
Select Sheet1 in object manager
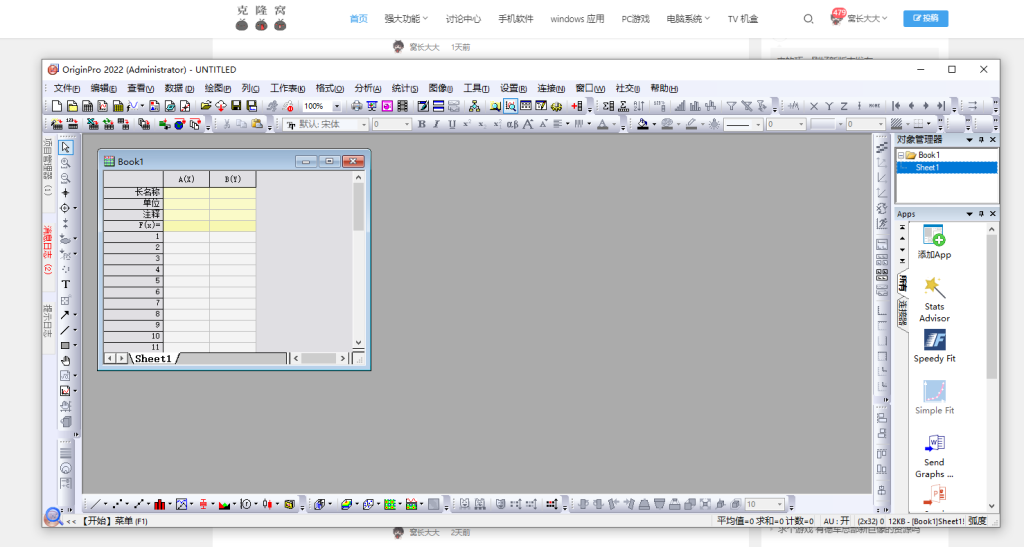click(x=927, y=168)
